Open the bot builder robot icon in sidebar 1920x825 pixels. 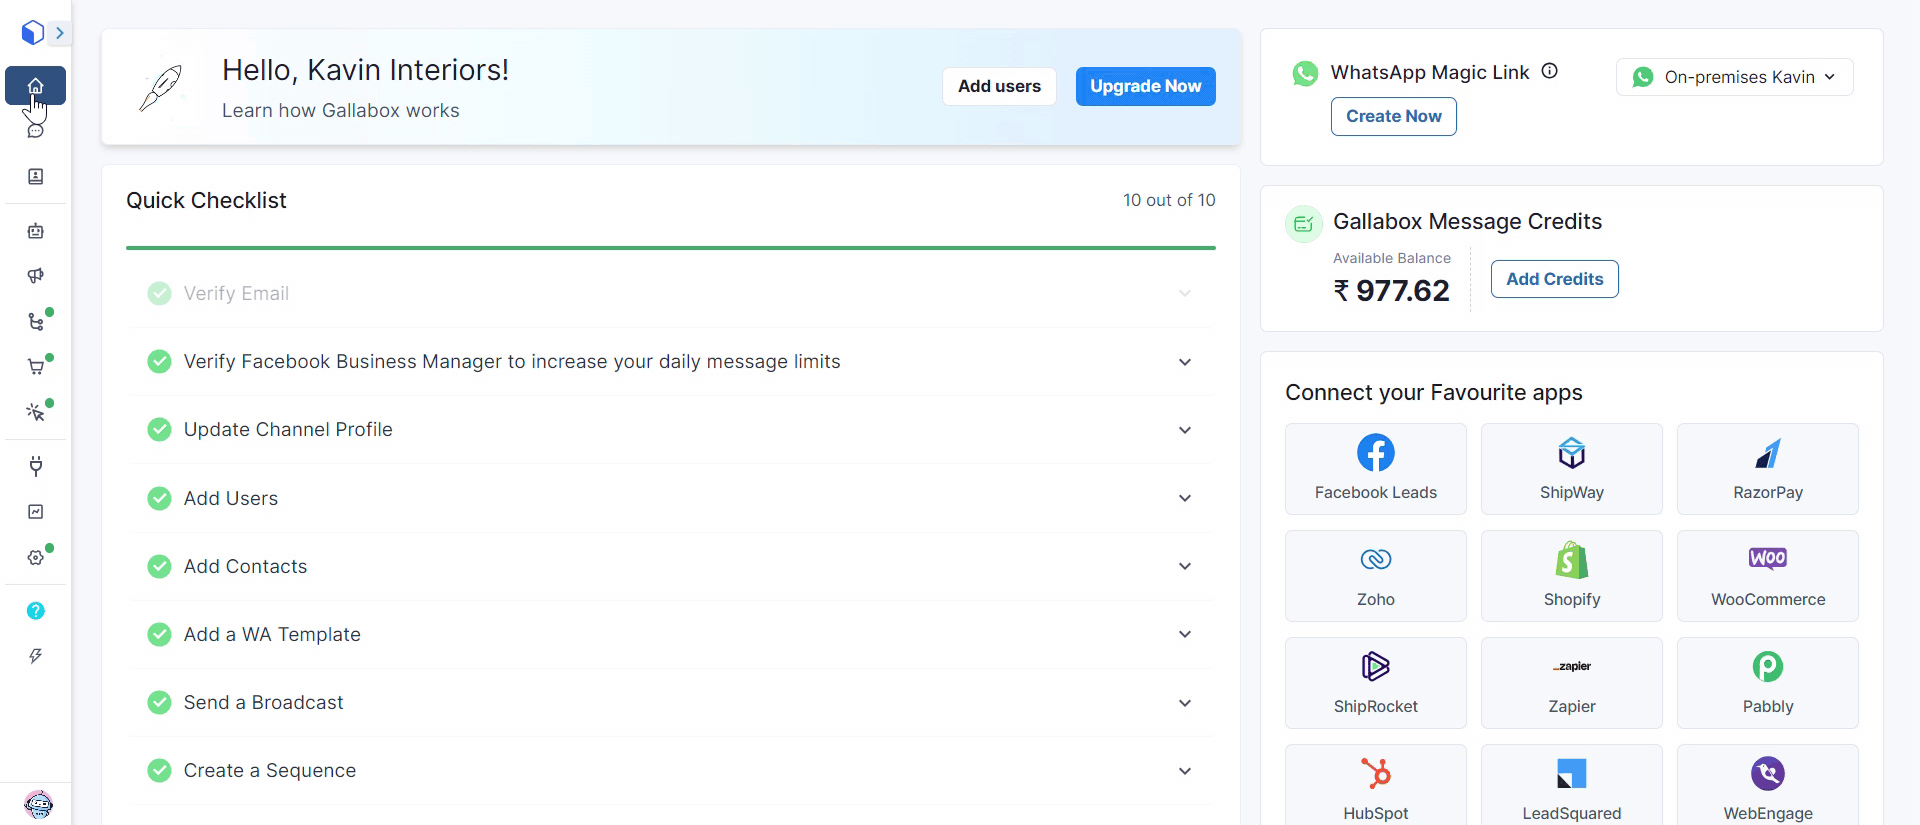pos(36,231)
